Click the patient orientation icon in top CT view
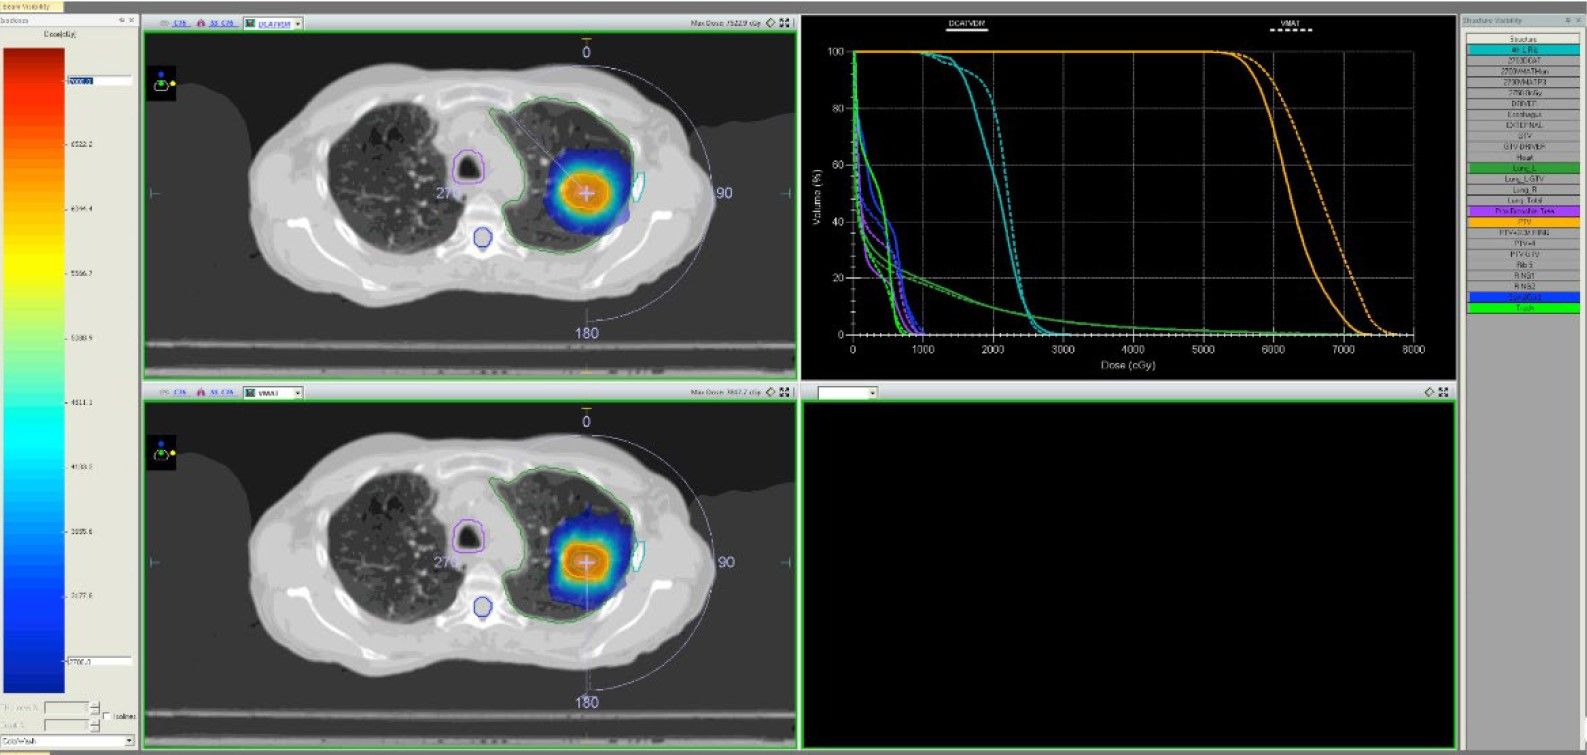Viewport: 1587px width, 755px height. pyautogui.click(x=161, y=84)
